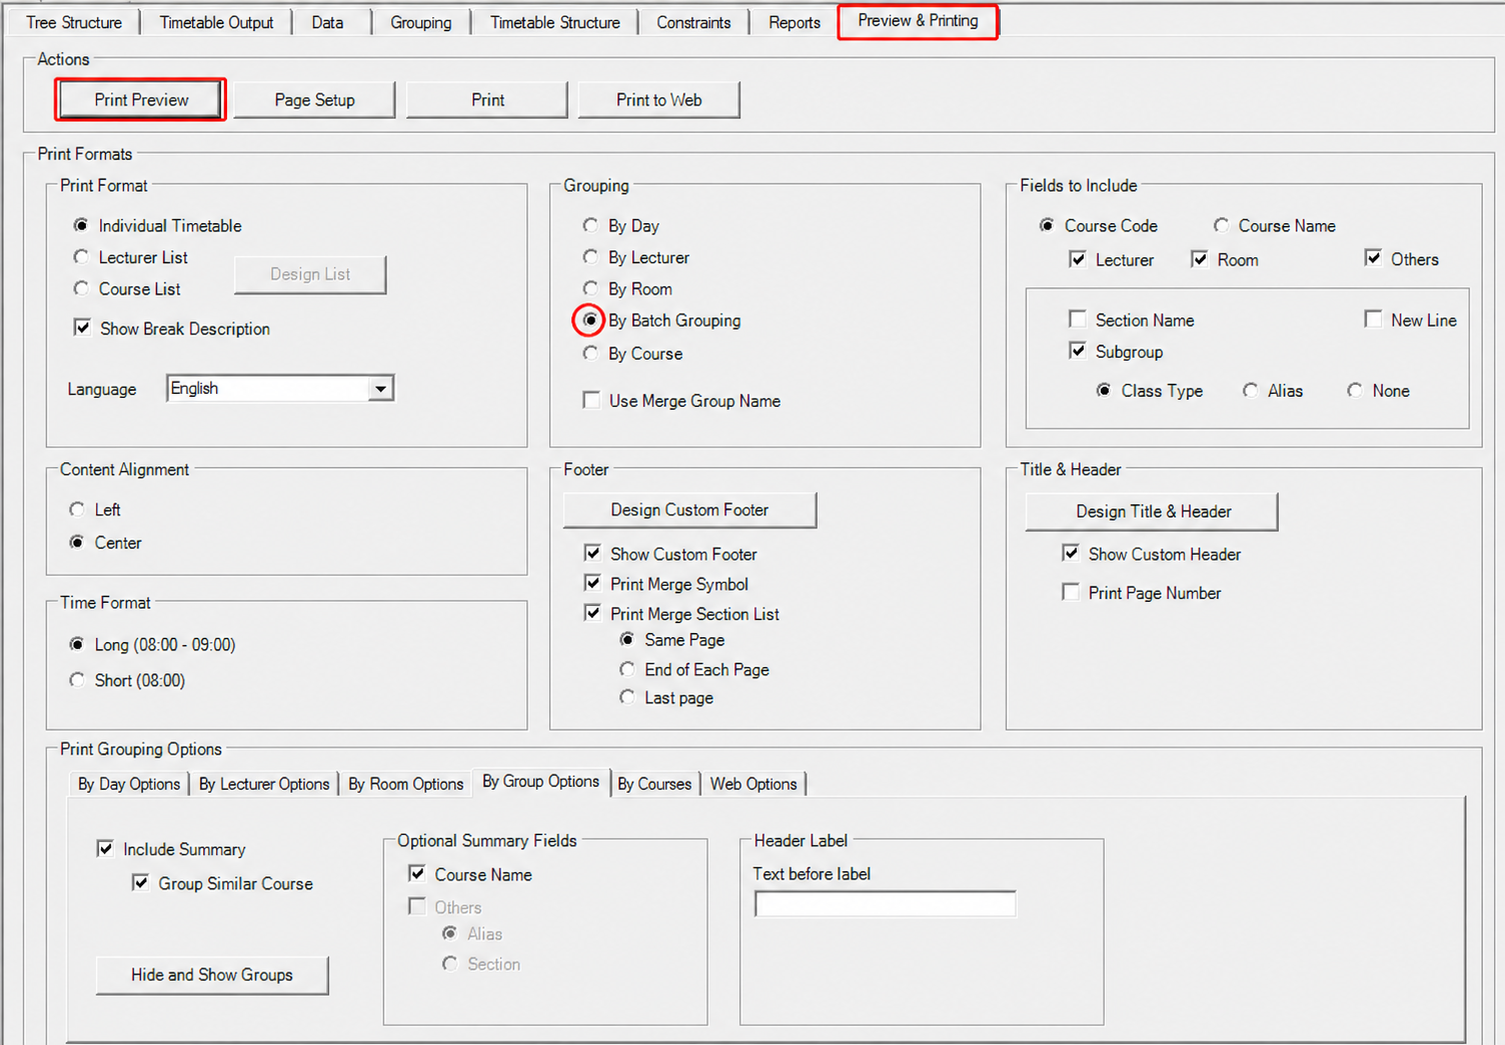1505x1045 pixels.
Task: Switch to By Day Options tab
Action: pyautogui.click(x=129, y=784)
